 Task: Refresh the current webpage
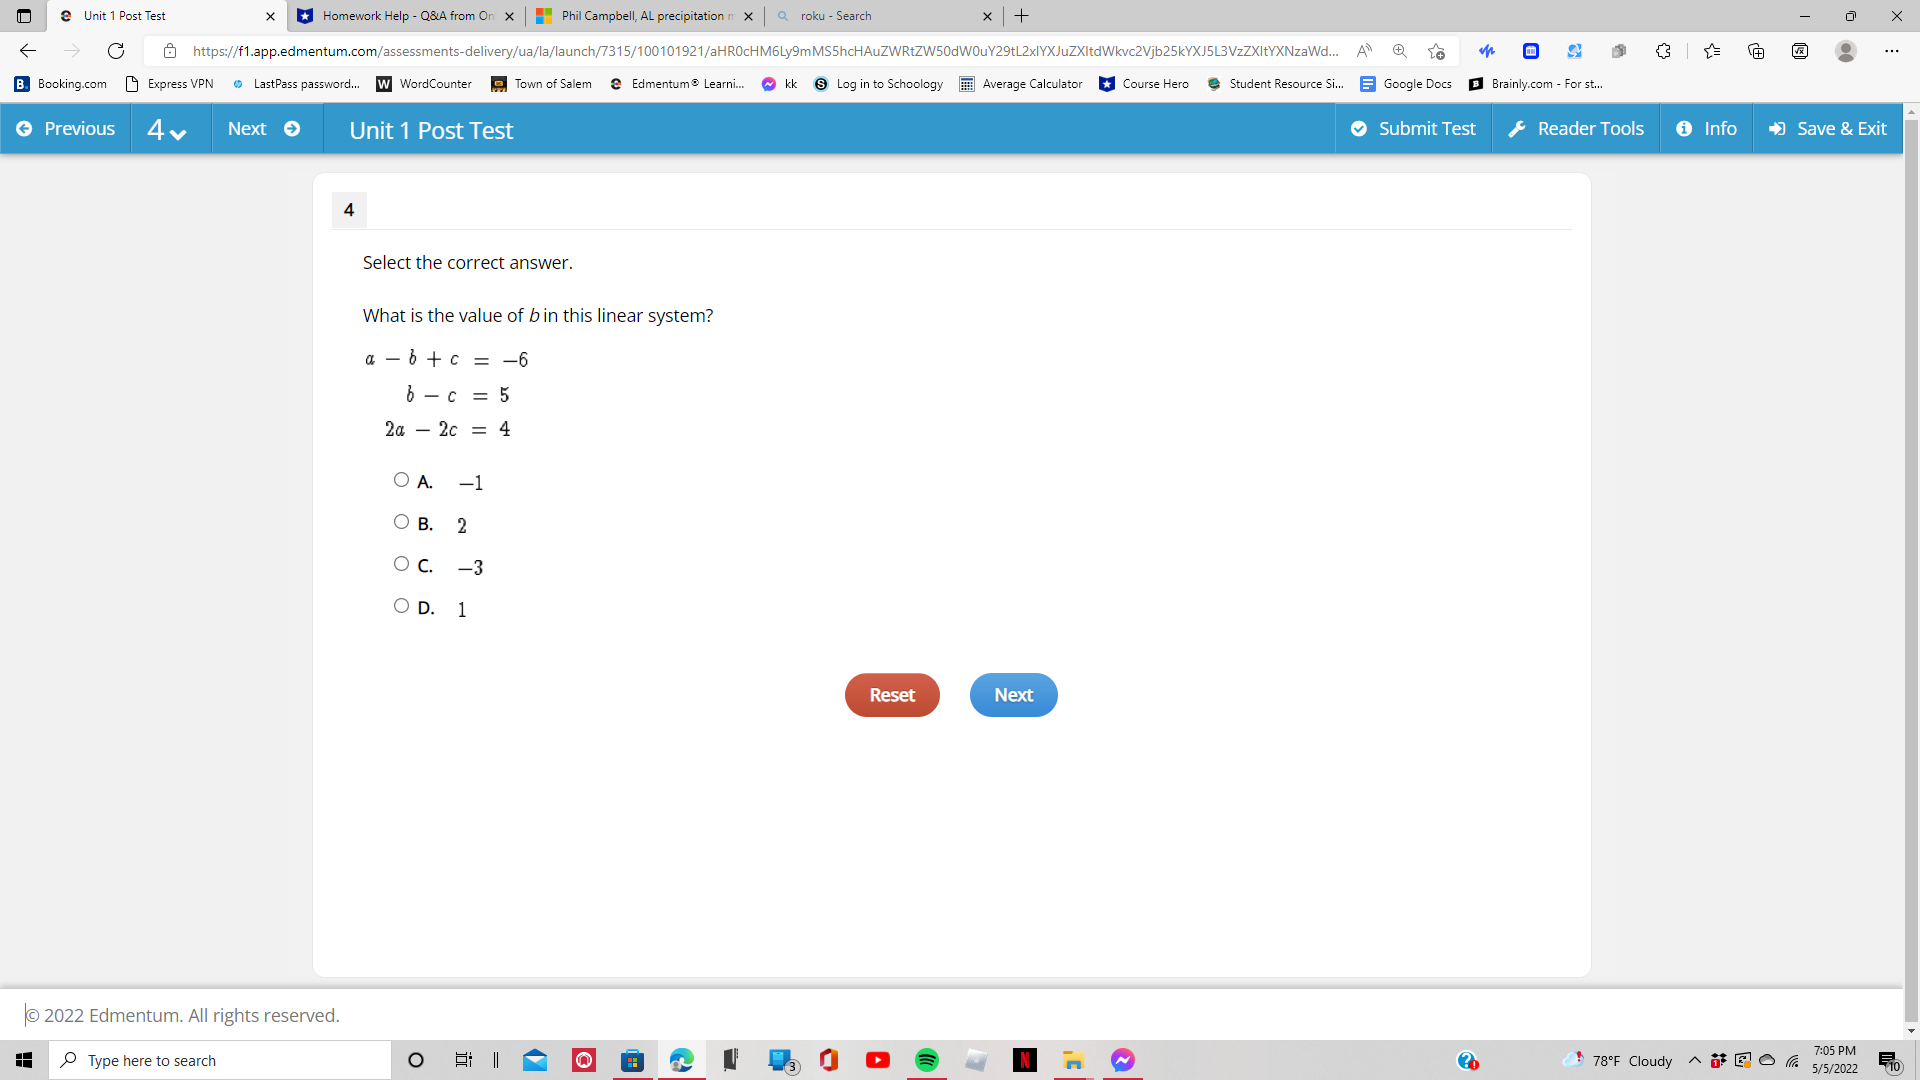point(116,51)
